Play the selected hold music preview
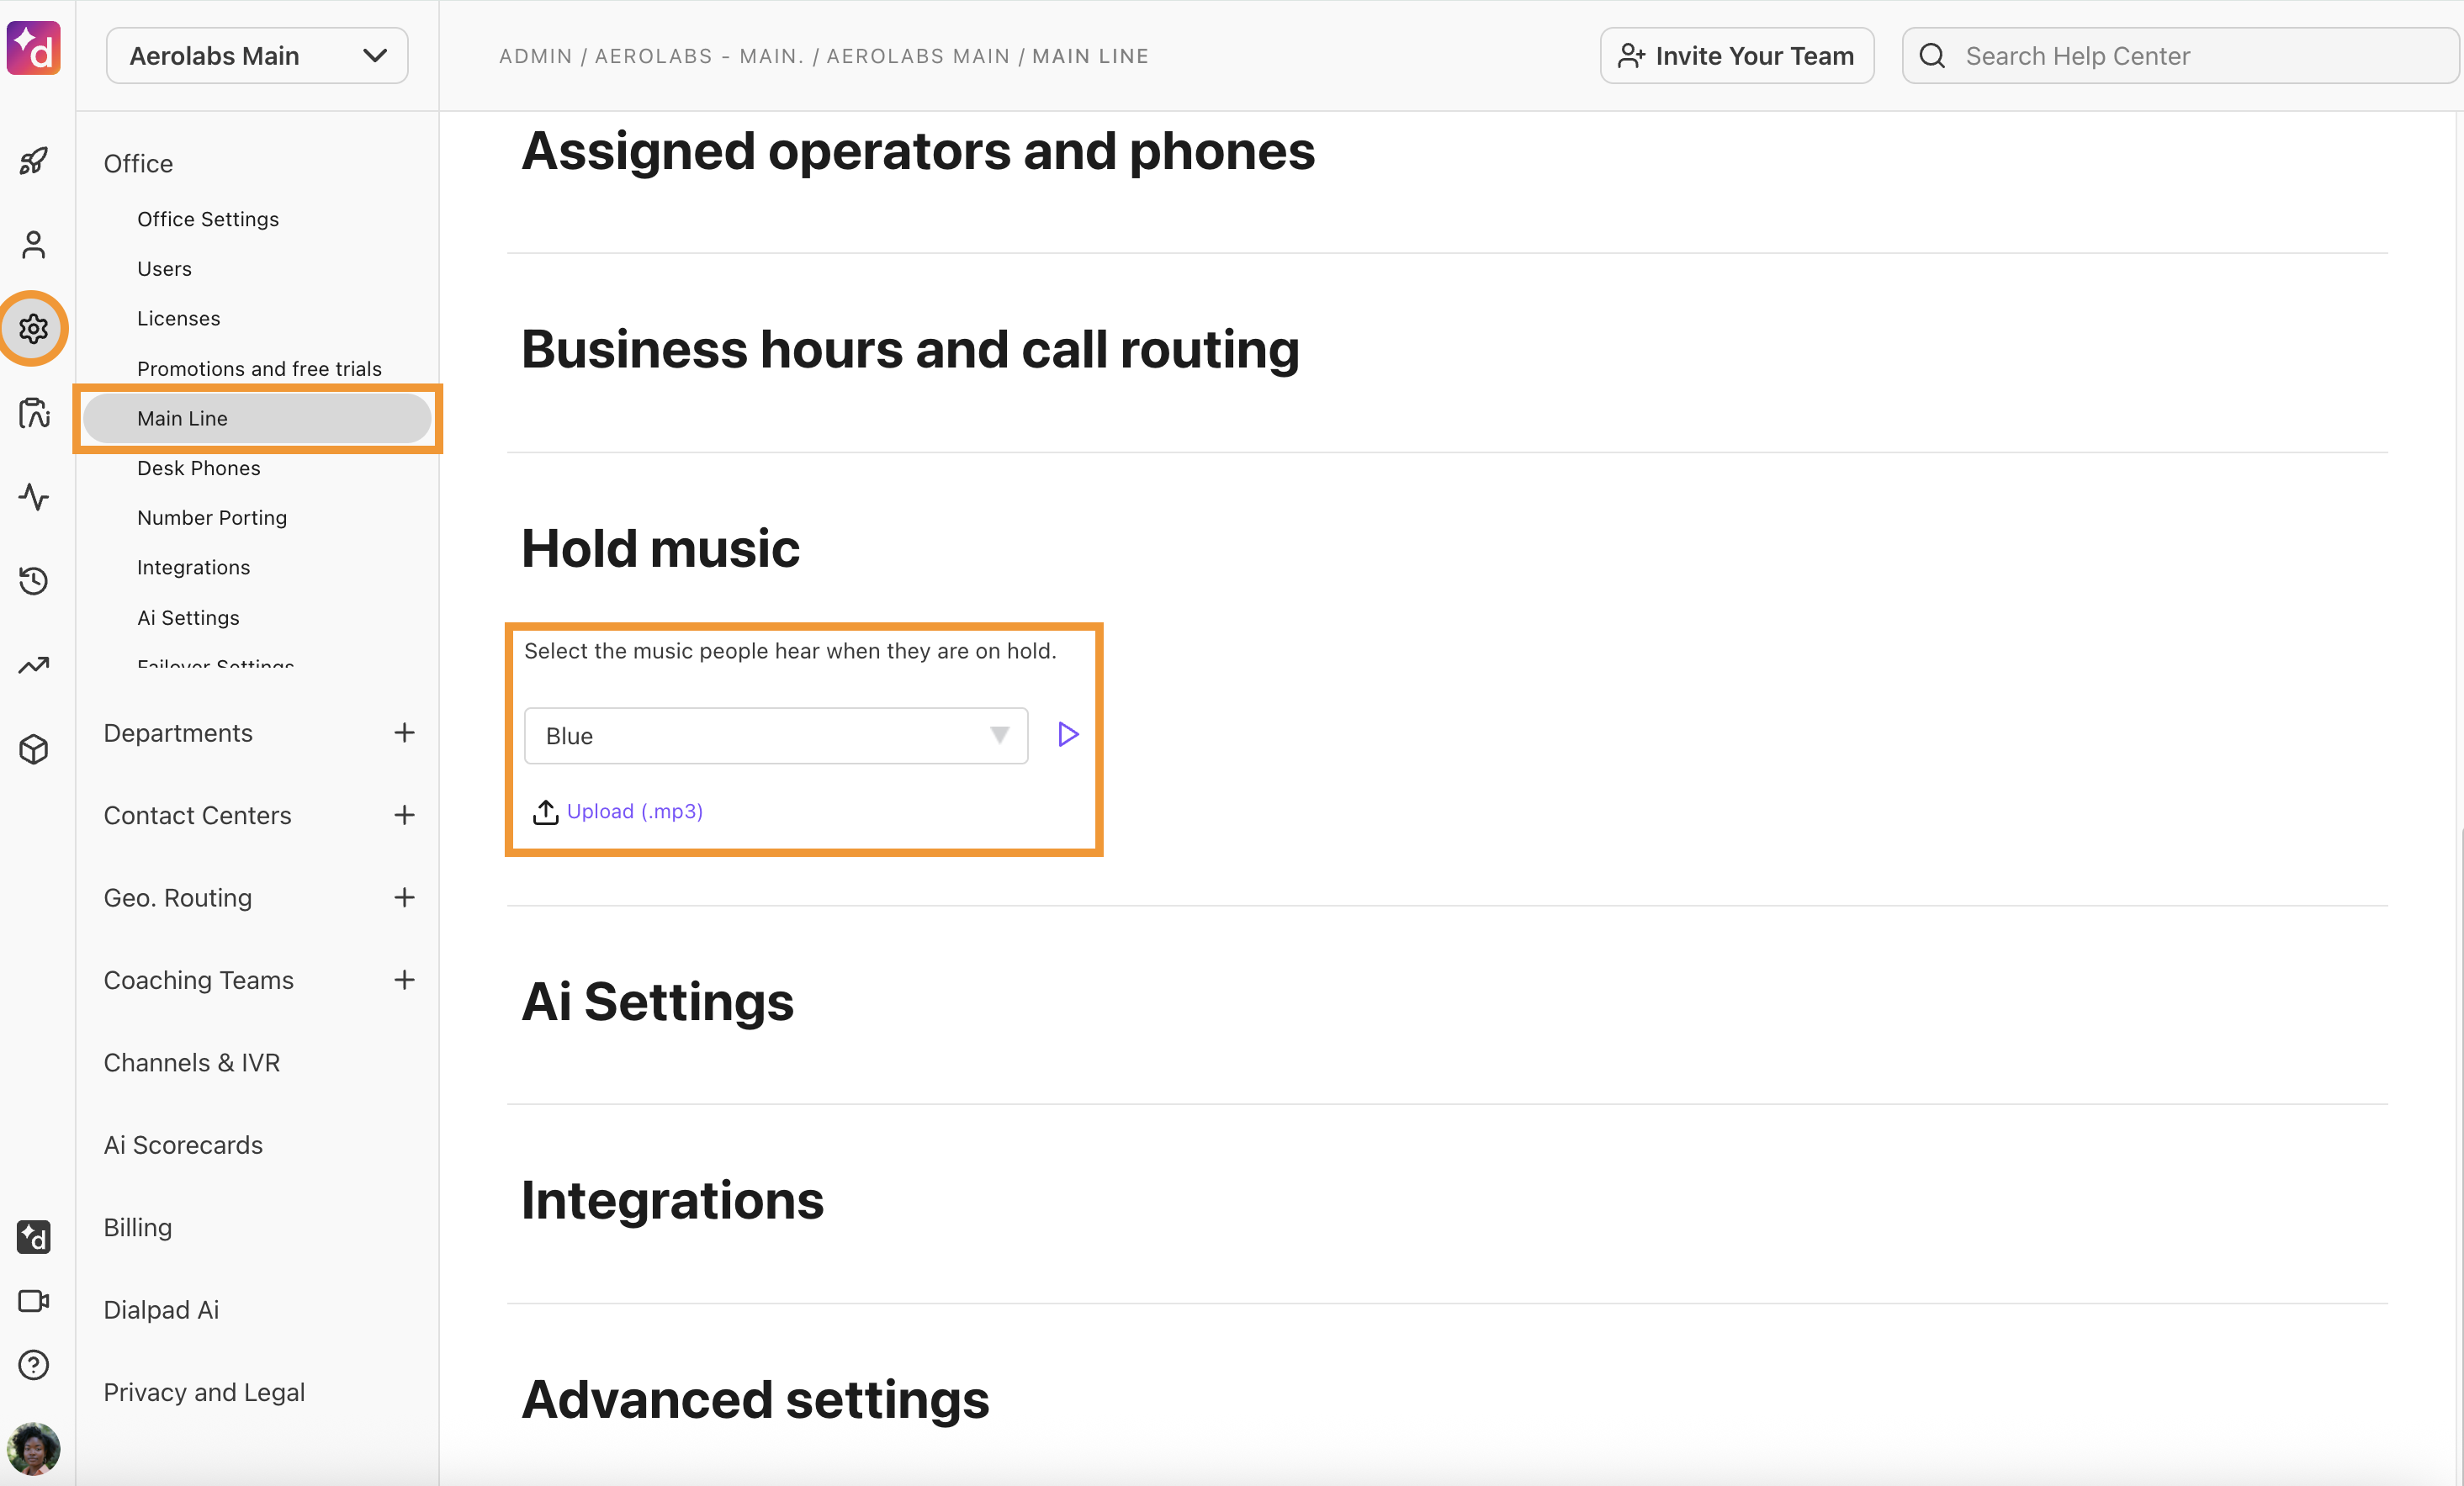2464x1486 pixels. click(1068, 735)
